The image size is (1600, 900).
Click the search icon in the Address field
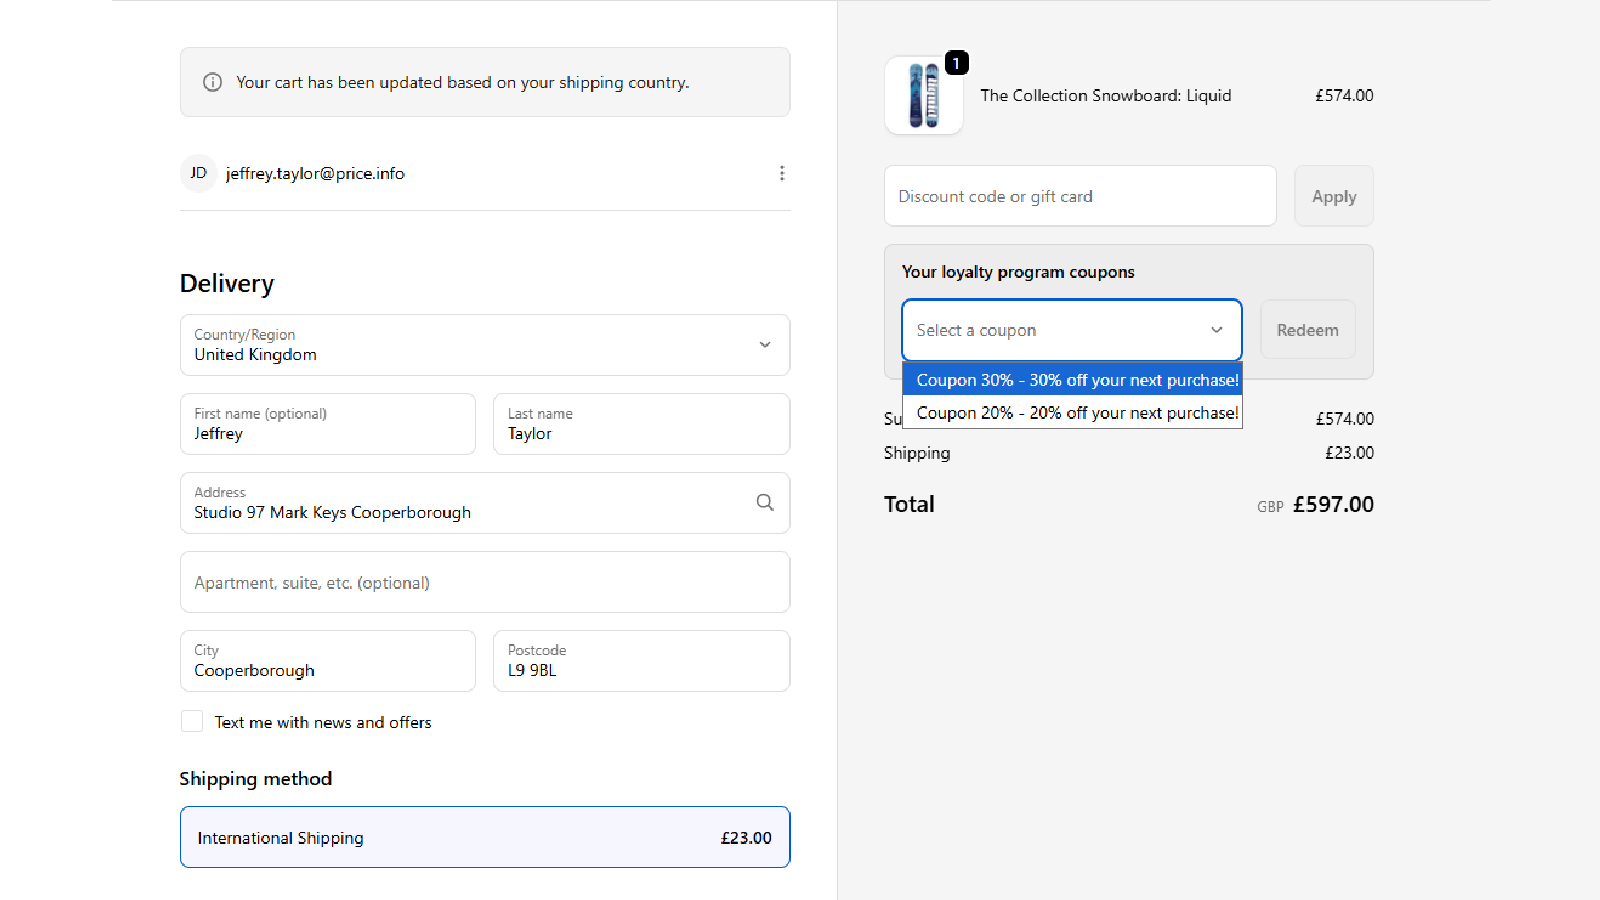point(764,502)
